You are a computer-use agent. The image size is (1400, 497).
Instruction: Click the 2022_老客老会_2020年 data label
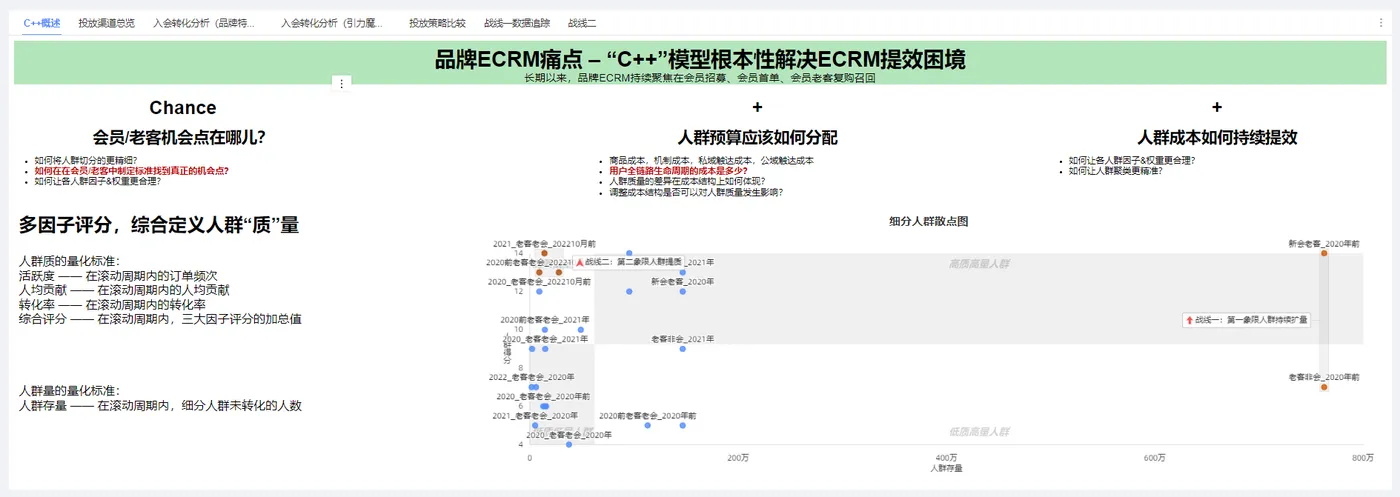pyautogui.click(x=531, y=377)
